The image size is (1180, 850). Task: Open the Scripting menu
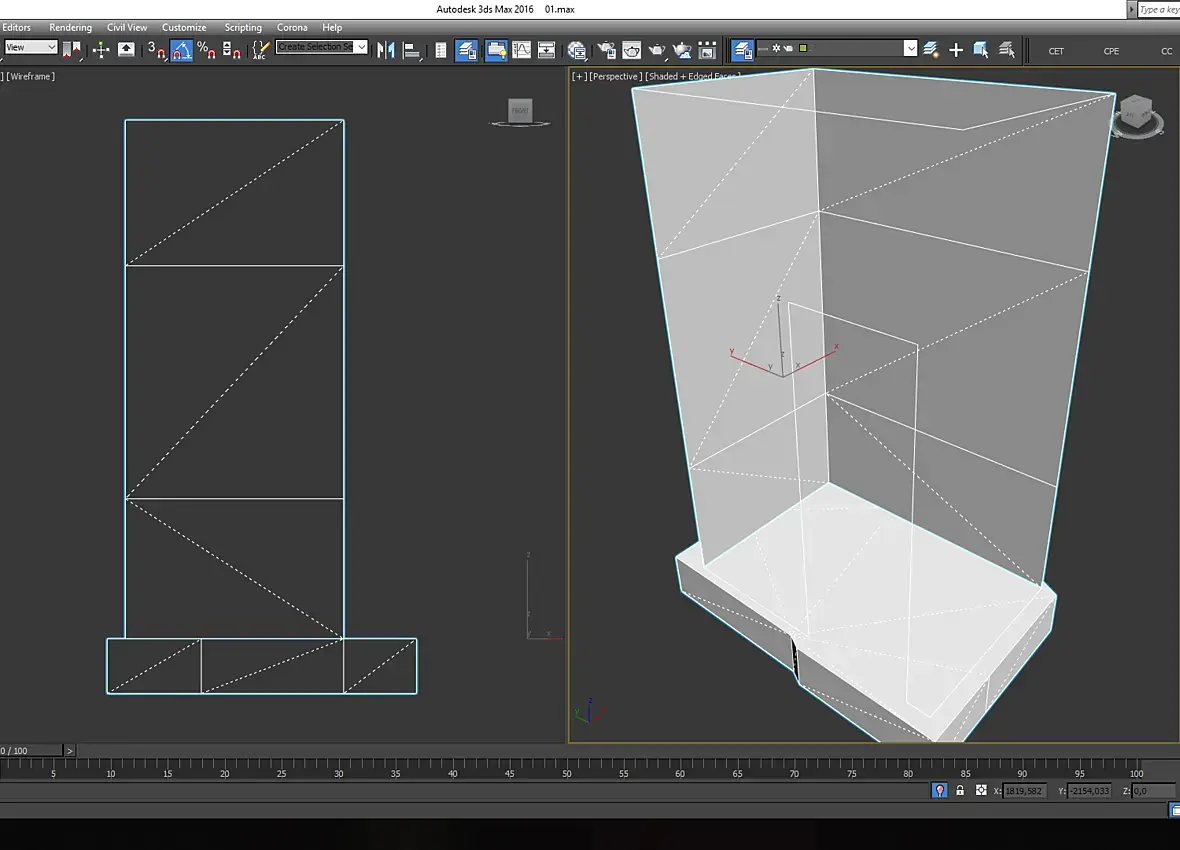(242, 27)
